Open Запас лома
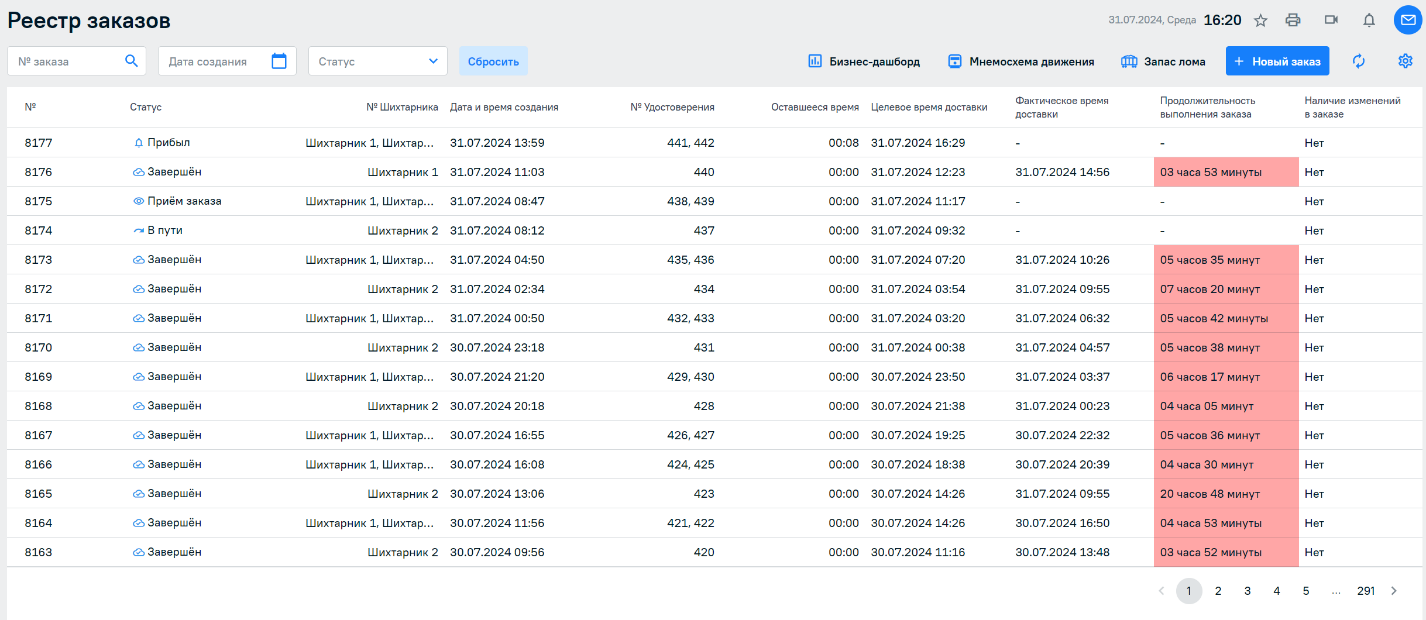Image resolution: width=1426 pixels, height=620 pixels. point(1163,61)
